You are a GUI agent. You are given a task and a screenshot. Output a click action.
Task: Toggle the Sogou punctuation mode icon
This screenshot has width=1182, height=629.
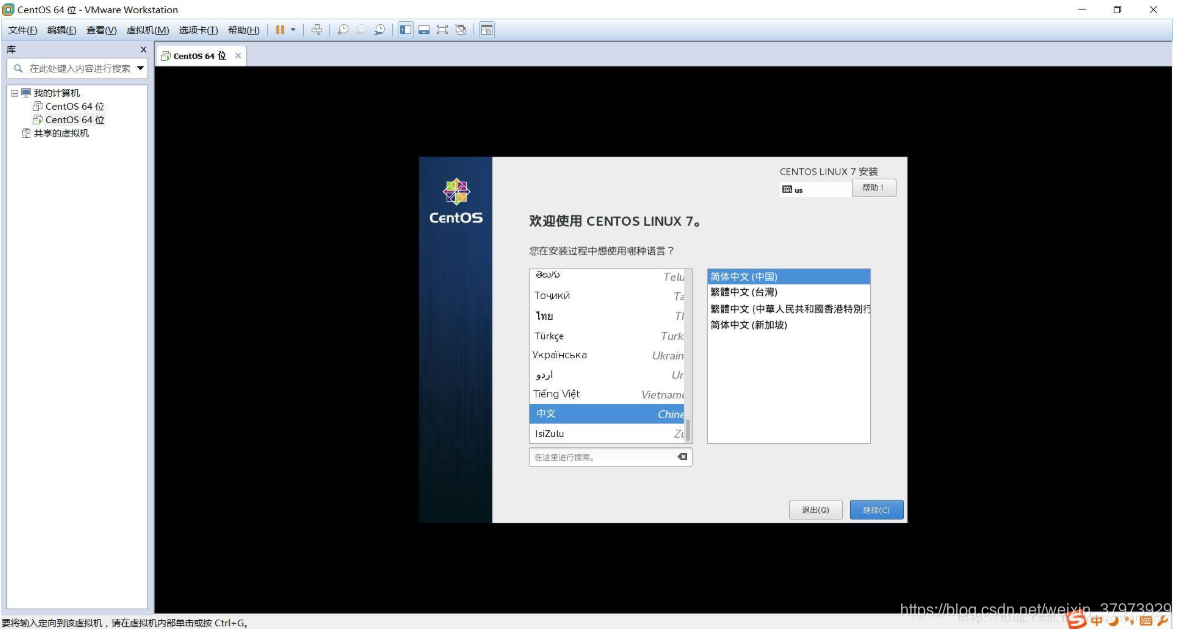[1129, 621]
